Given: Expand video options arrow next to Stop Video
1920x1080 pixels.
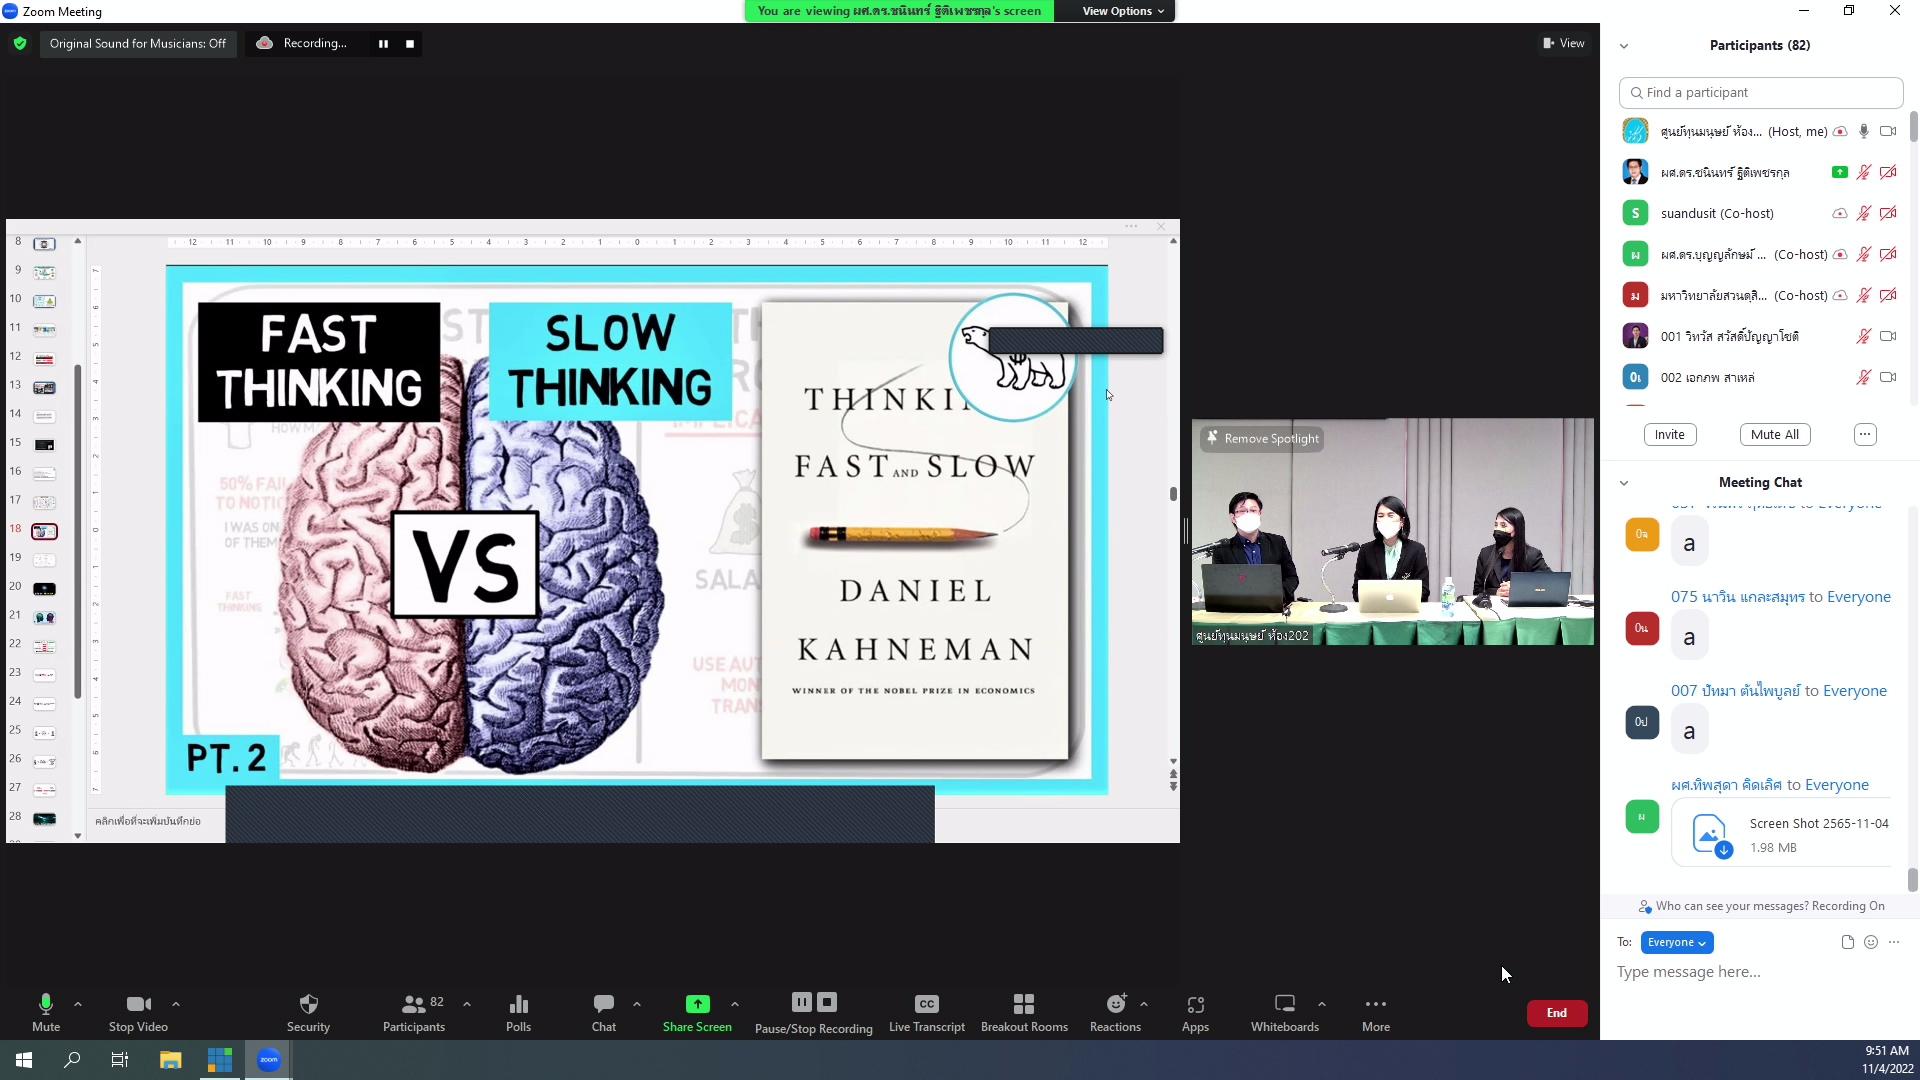Looking at the screenshot, I should (x=176, y=1004).
